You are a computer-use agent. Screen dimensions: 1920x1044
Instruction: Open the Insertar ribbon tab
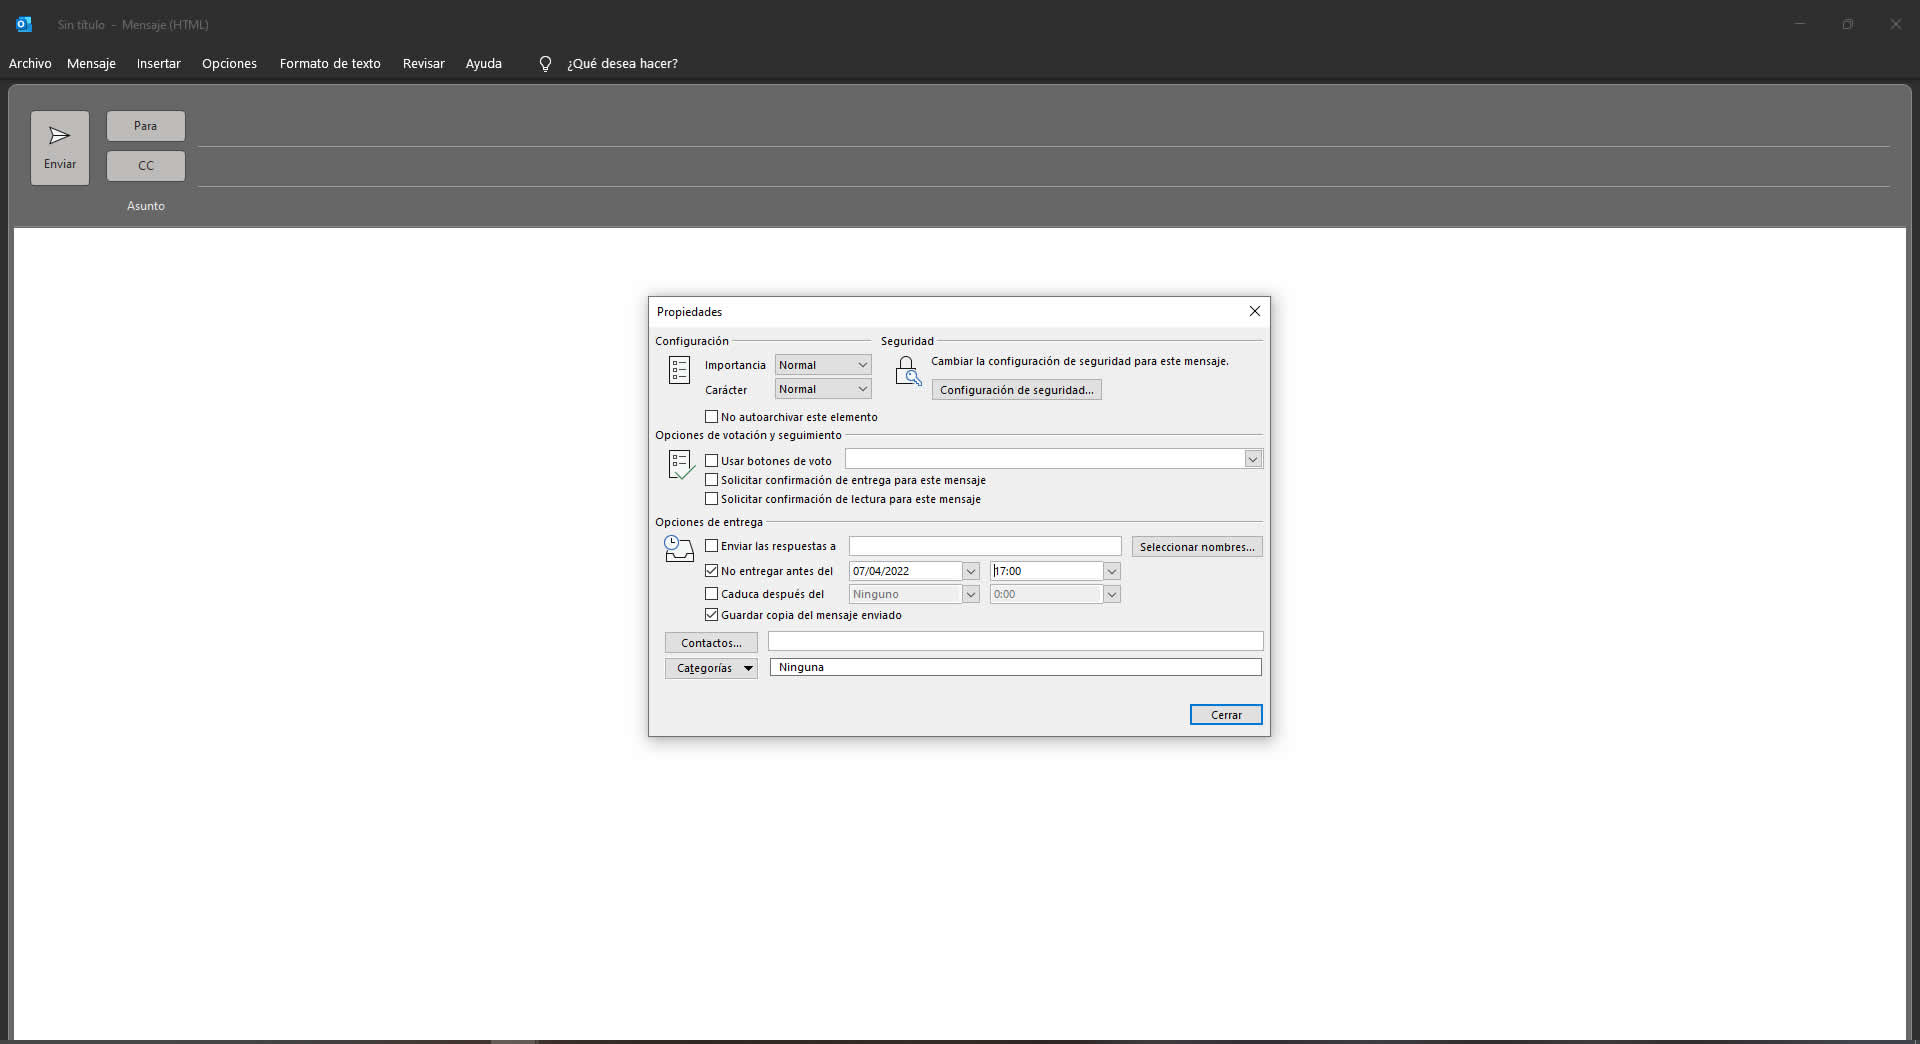(x=158, y=64)
